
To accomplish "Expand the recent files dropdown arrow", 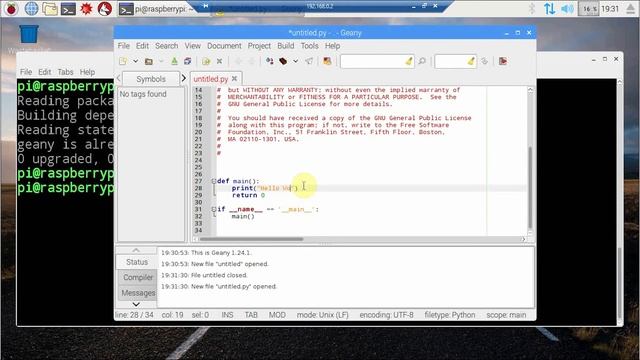I will tap(161, 61).
